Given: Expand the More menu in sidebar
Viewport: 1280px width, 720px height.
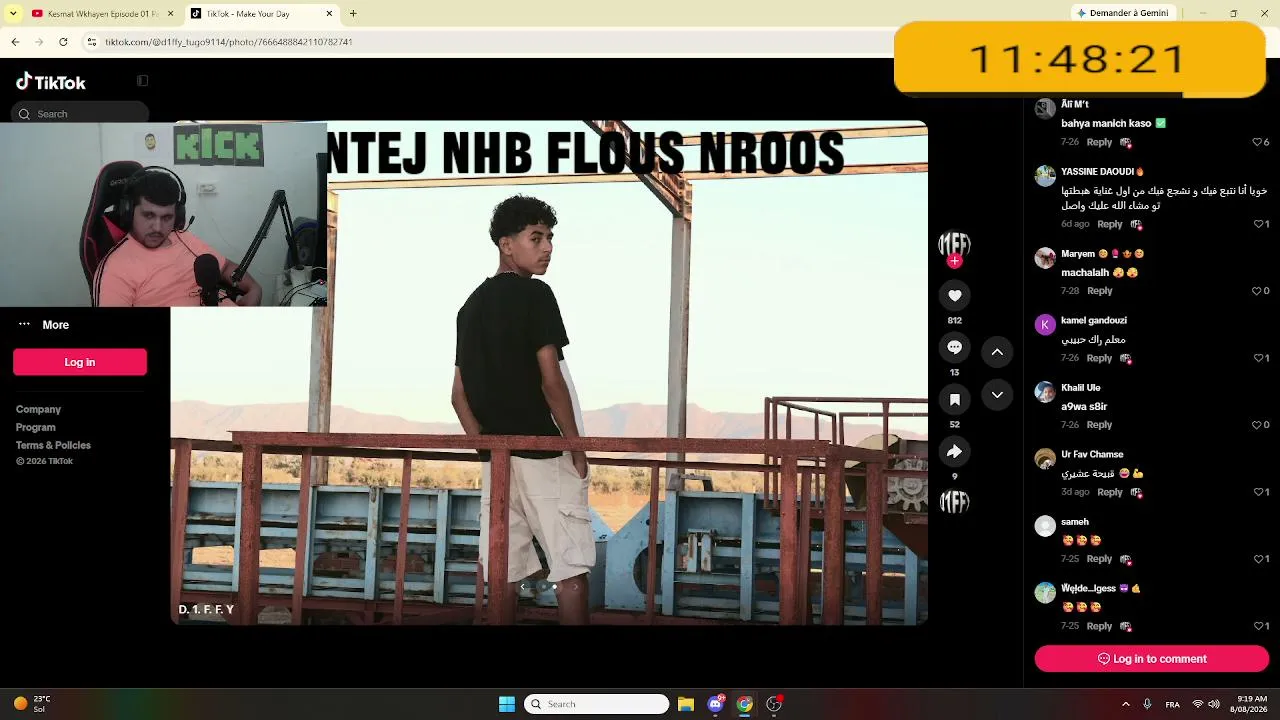Looking at the screenshot, I should [x=43, y=325].
